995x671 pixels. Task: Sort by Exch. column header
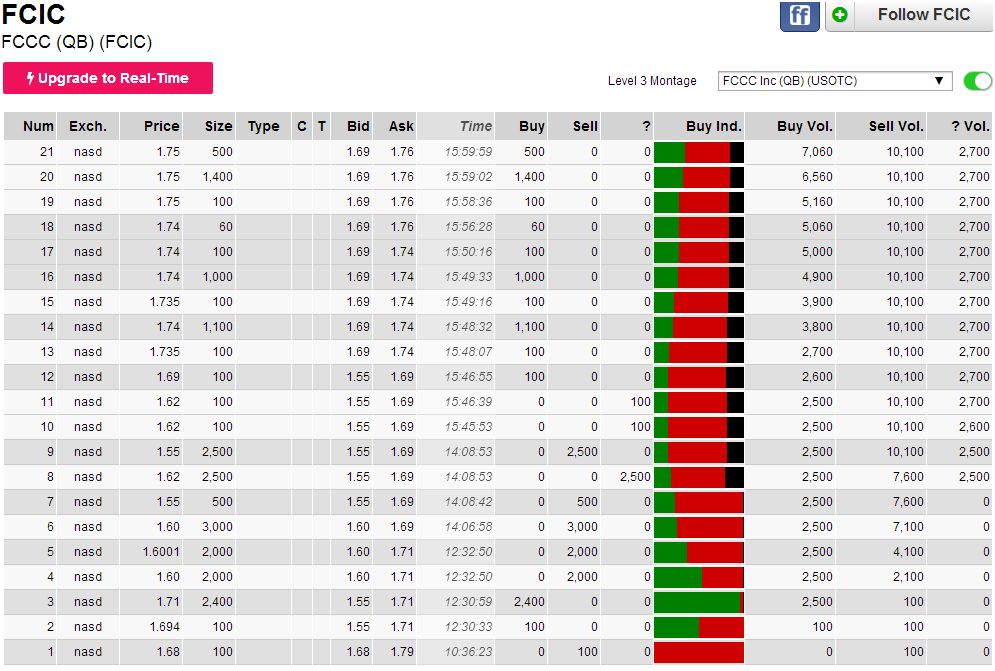point(88,126)
